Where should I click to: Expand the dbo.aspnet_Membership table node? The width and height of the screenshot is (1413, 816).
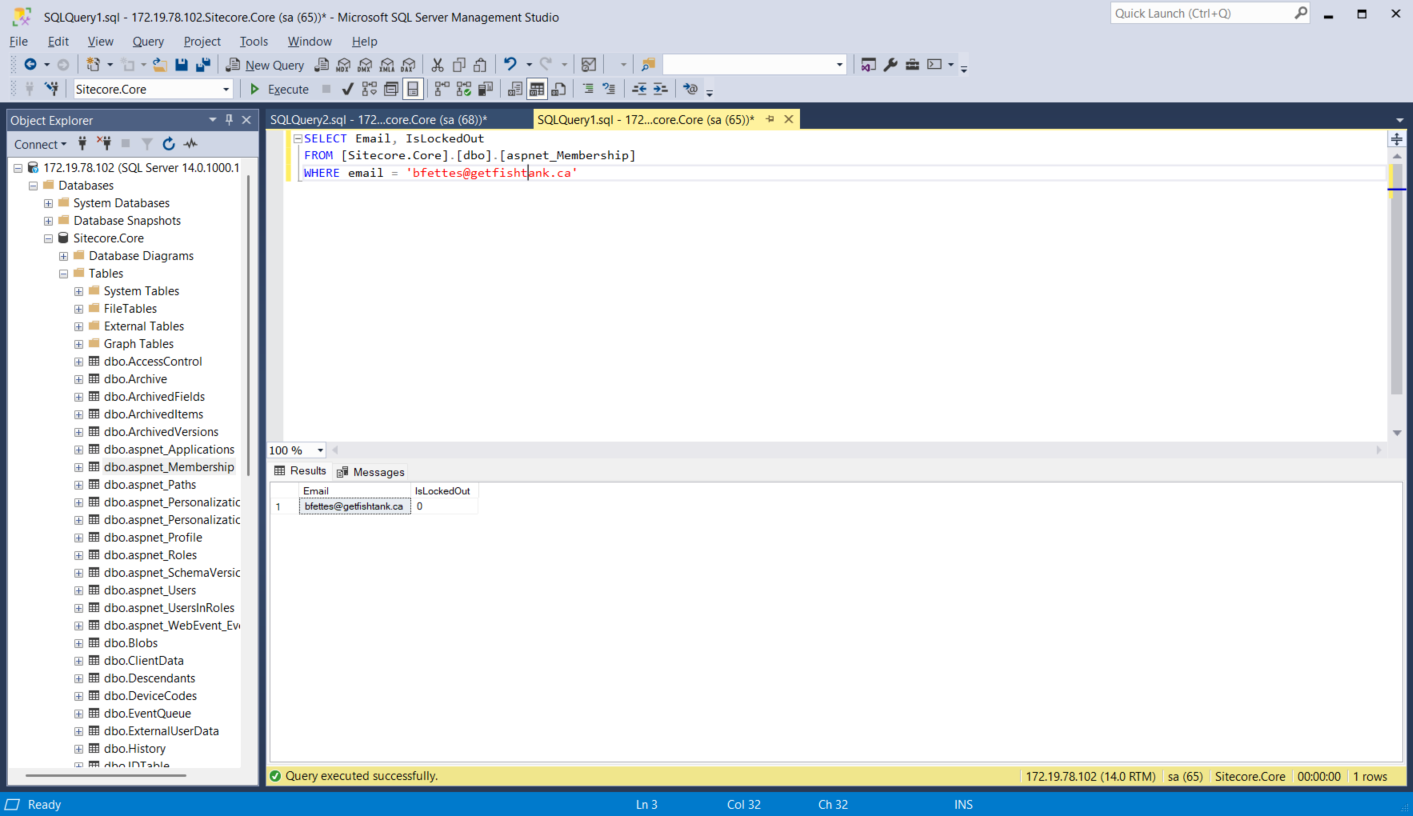click(x=79, y=467)
